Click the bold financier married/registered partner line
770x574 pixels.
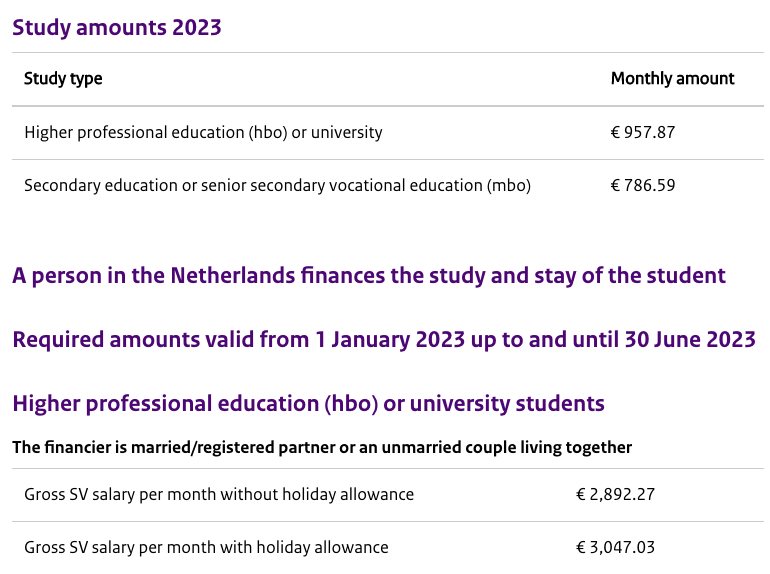pyautogui.click(x=322, y=447)
